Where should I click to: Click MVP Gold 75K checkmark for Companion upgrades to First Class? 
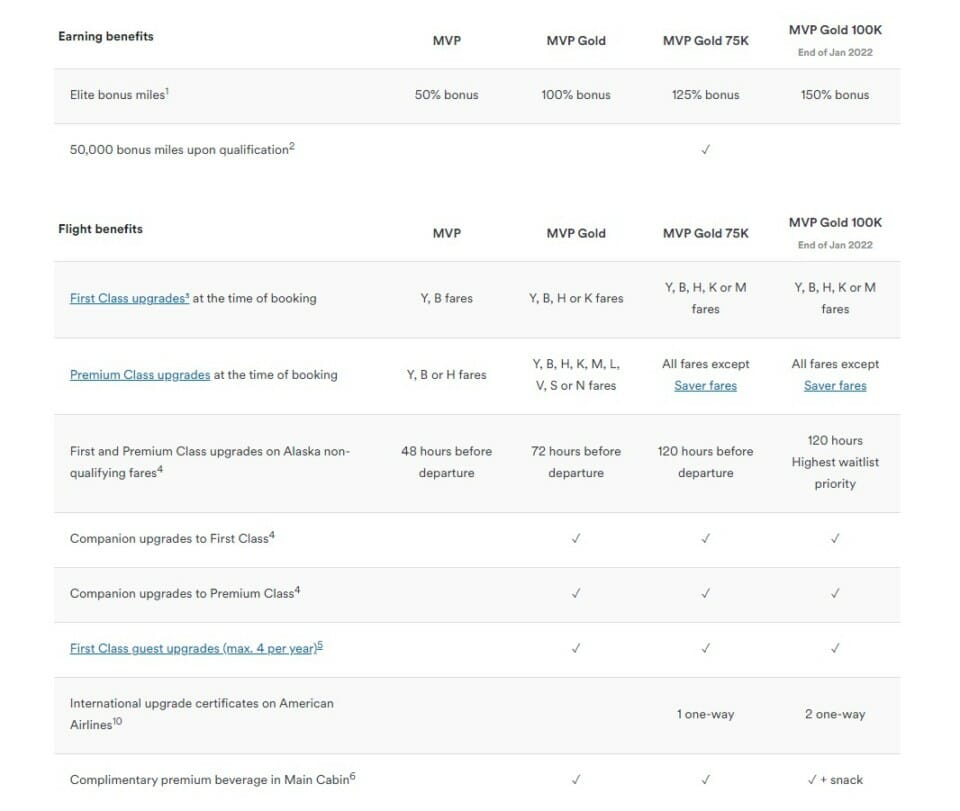click(x=705, y=539)
